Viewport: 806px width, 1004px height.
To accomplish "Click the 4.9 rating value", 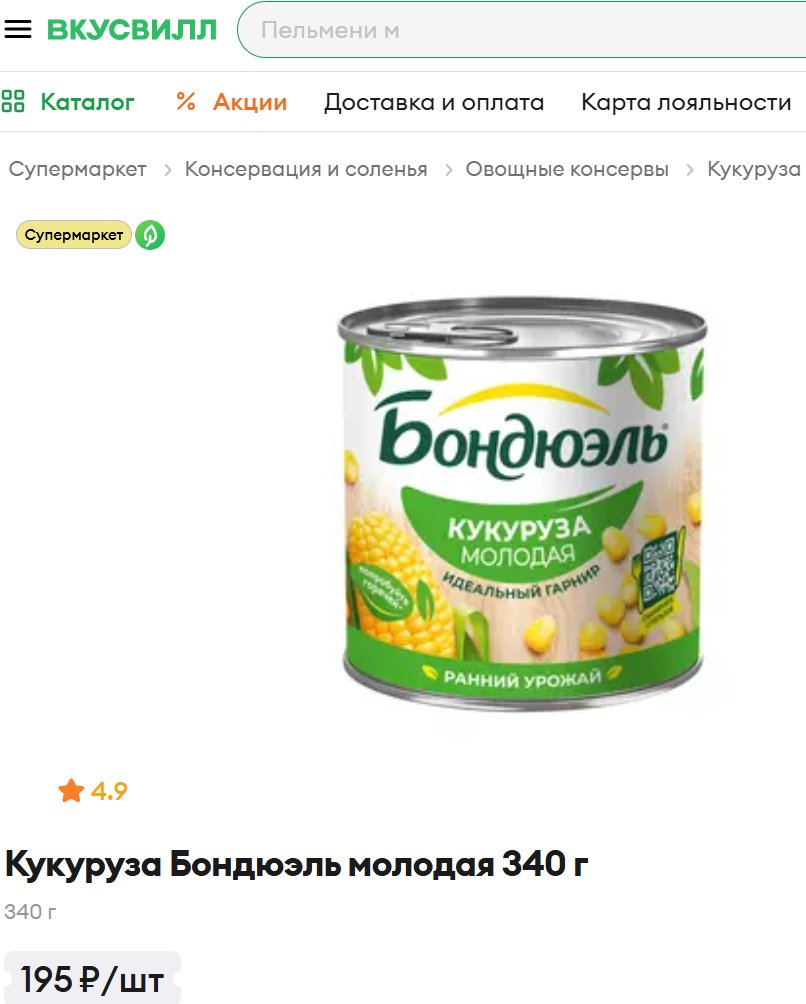I will 109,791.
